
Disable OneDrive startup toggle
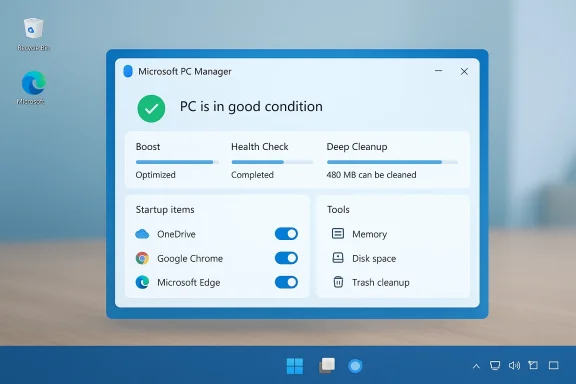tap(286, 234)
